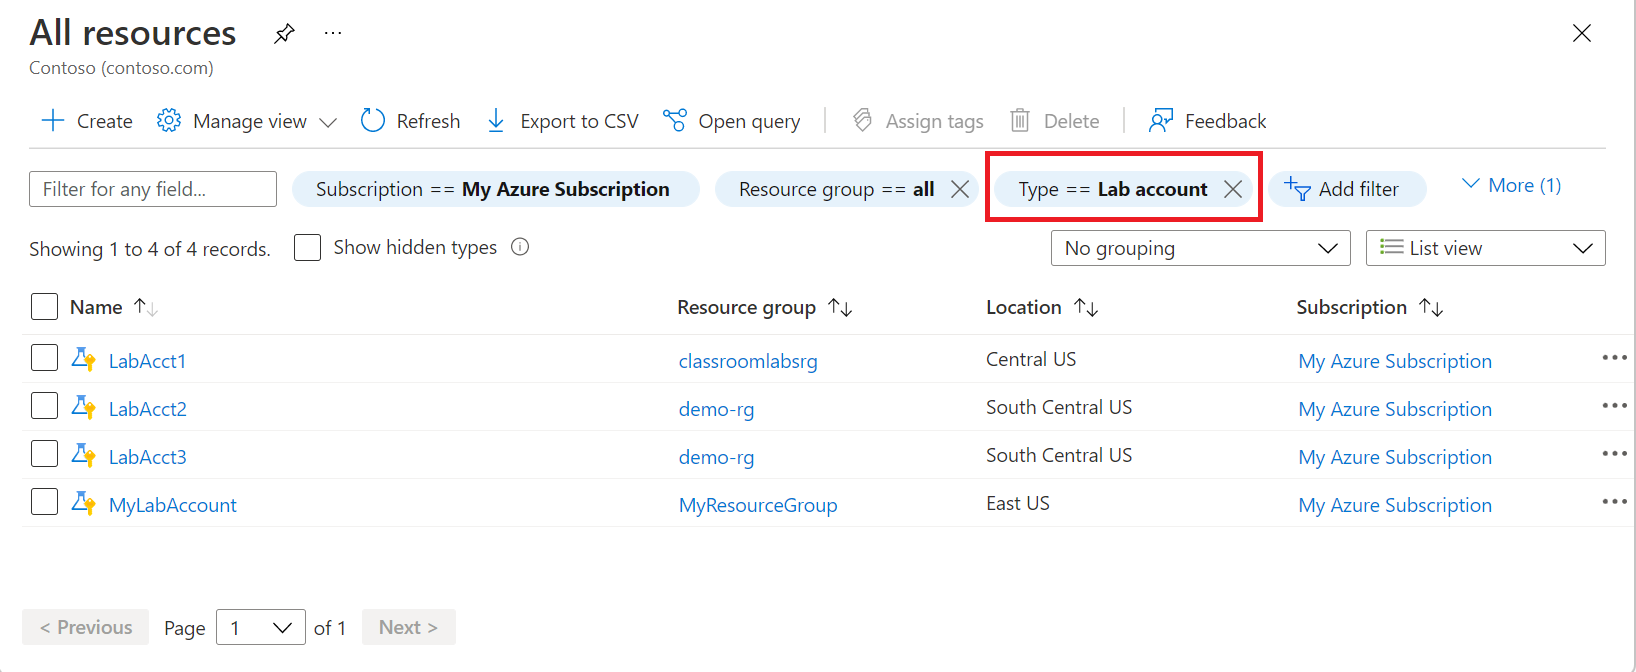1636x672 pixels.
Task: Select the LabAcct2 row checkbox
Action: (x=44, y=405)
